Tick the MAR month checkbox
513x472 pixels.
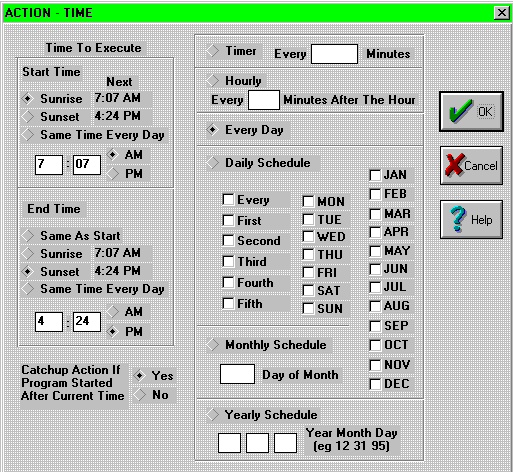point(375,214)
